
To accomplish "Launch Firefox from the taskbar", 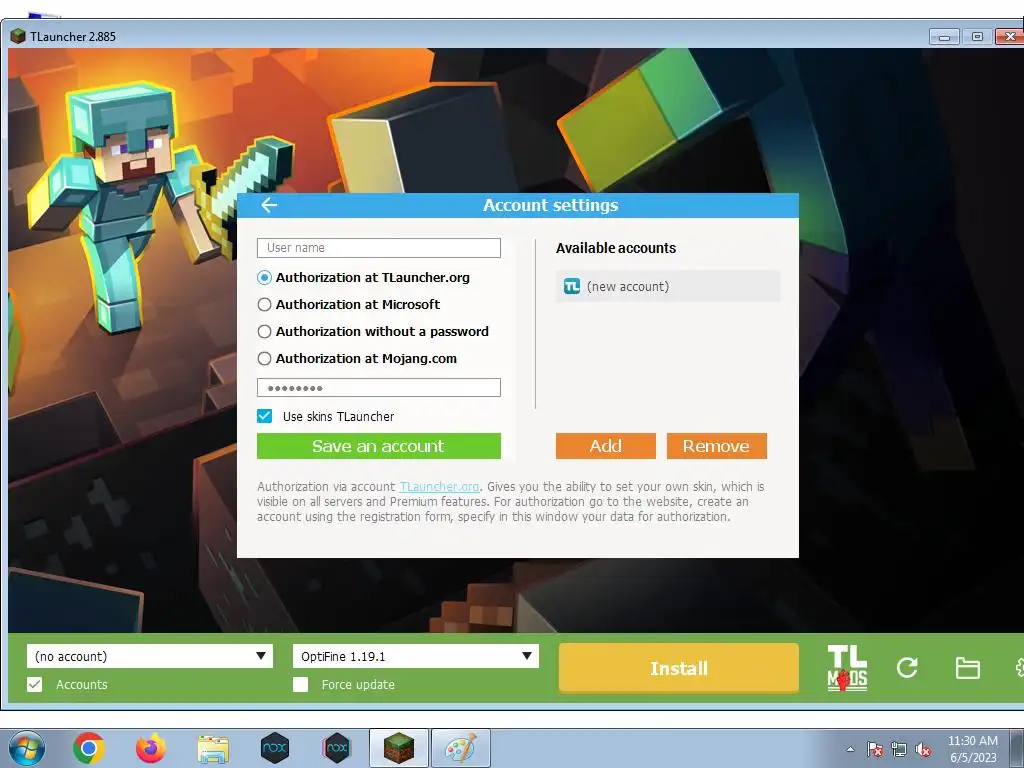I will [151, 748].
